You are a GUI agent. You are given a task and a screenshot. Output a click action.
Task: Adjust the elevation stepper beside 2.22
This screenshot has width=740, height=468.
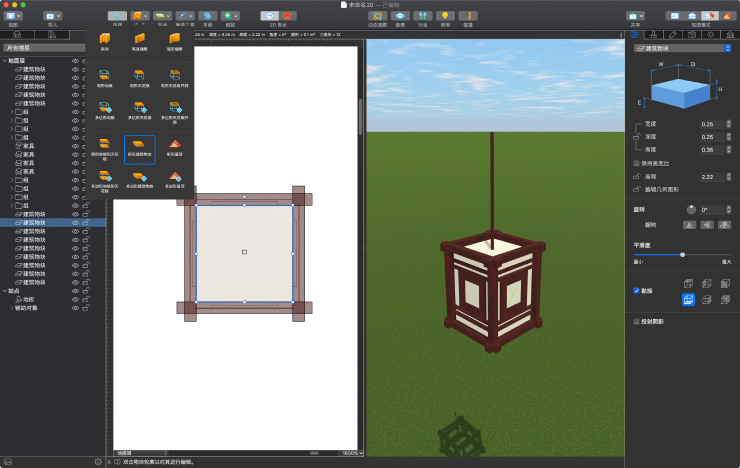[x=729, y=177]
